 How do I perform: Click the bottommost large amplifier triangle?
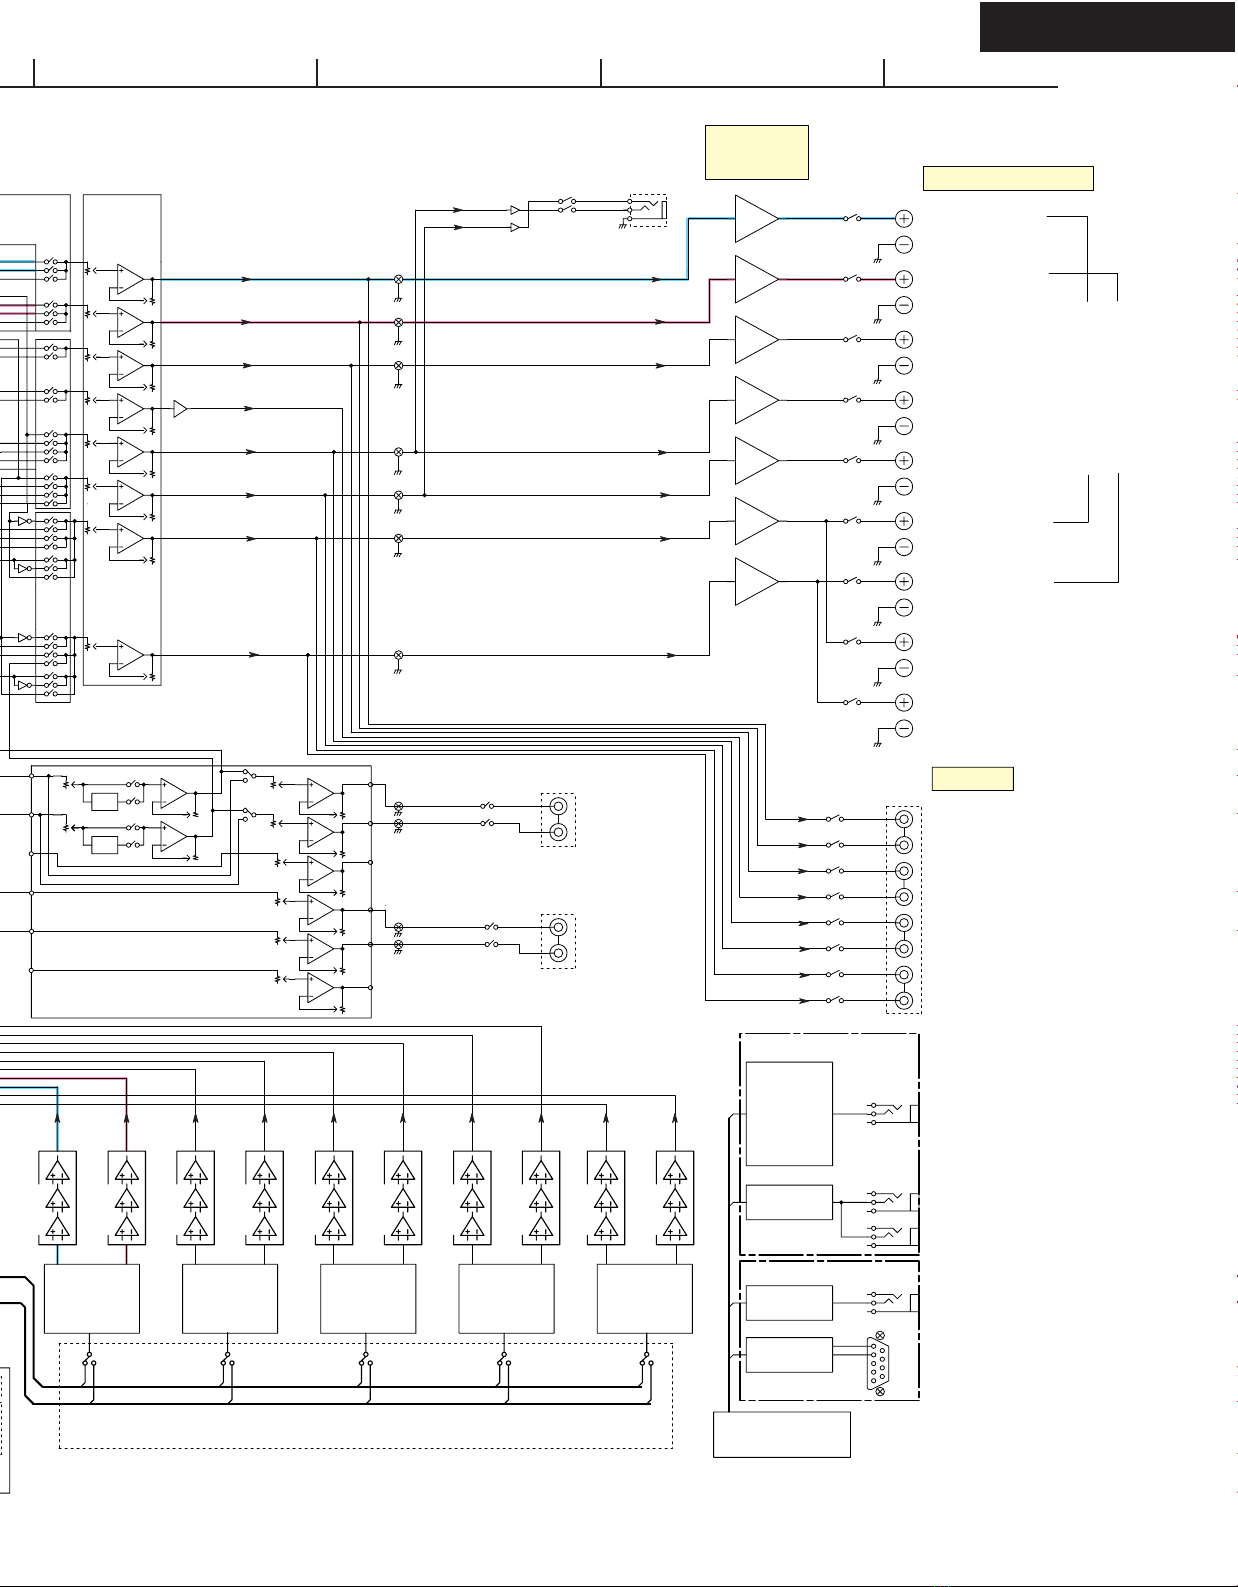[756, 581]
